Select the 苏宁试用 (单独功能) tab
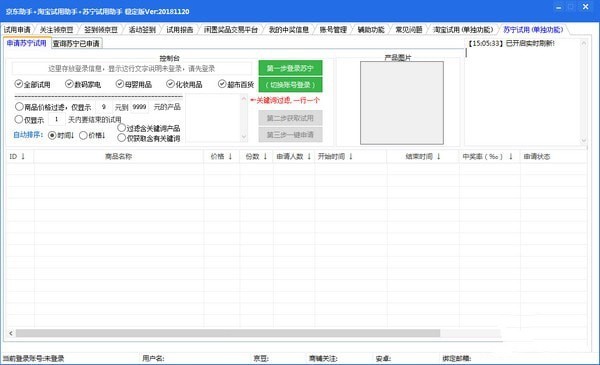Screen dimensions: 600x365 pos(533,29)
